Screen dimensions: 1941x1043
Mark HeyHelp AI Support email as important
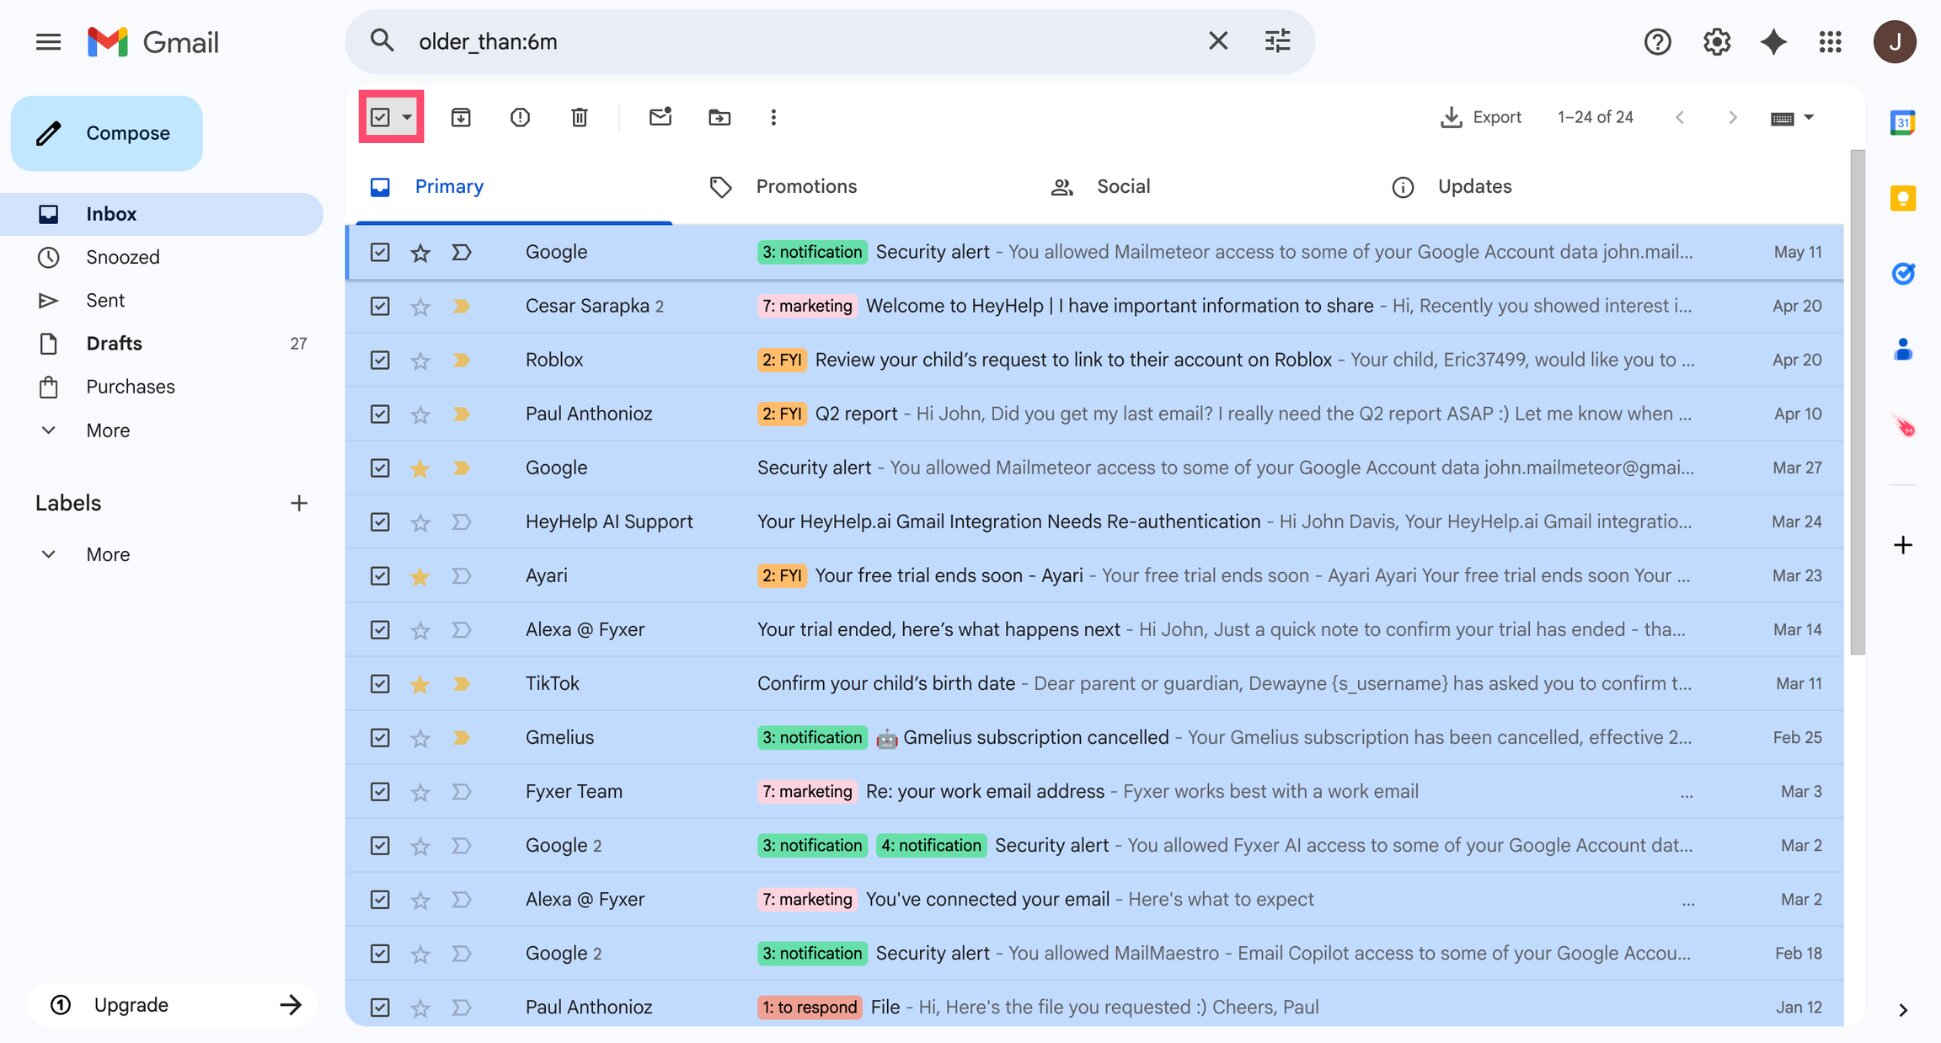pyautogui.click(x=461, y=522)
